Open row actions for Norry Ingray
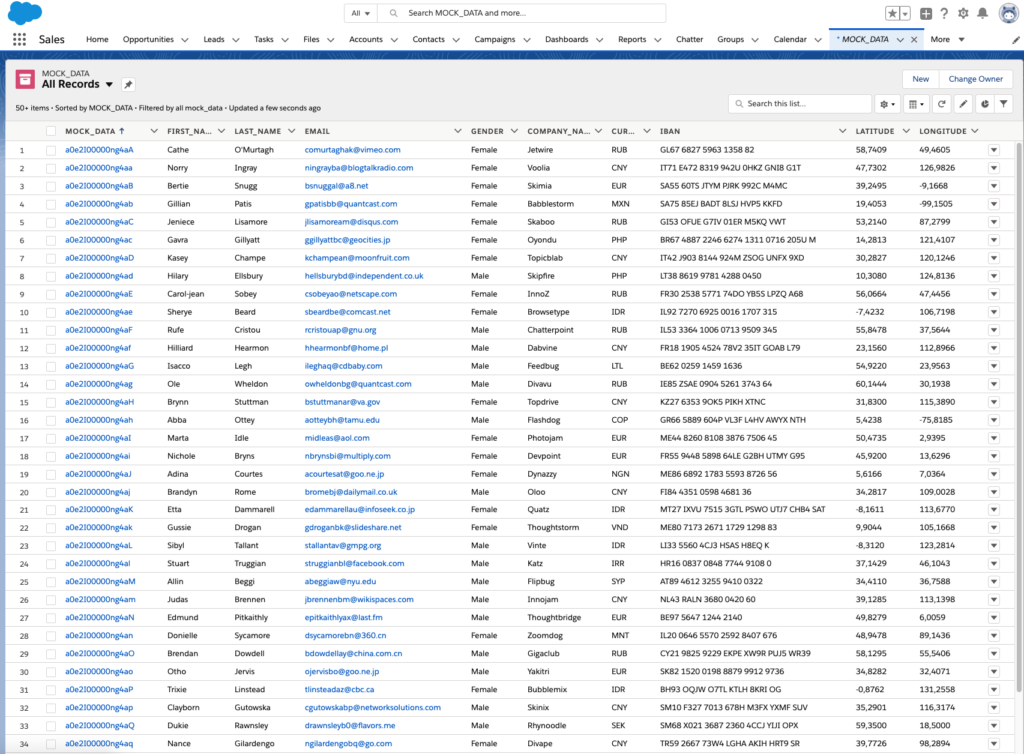The height and width of the screenshot is (754, 1024). [993, 168]
